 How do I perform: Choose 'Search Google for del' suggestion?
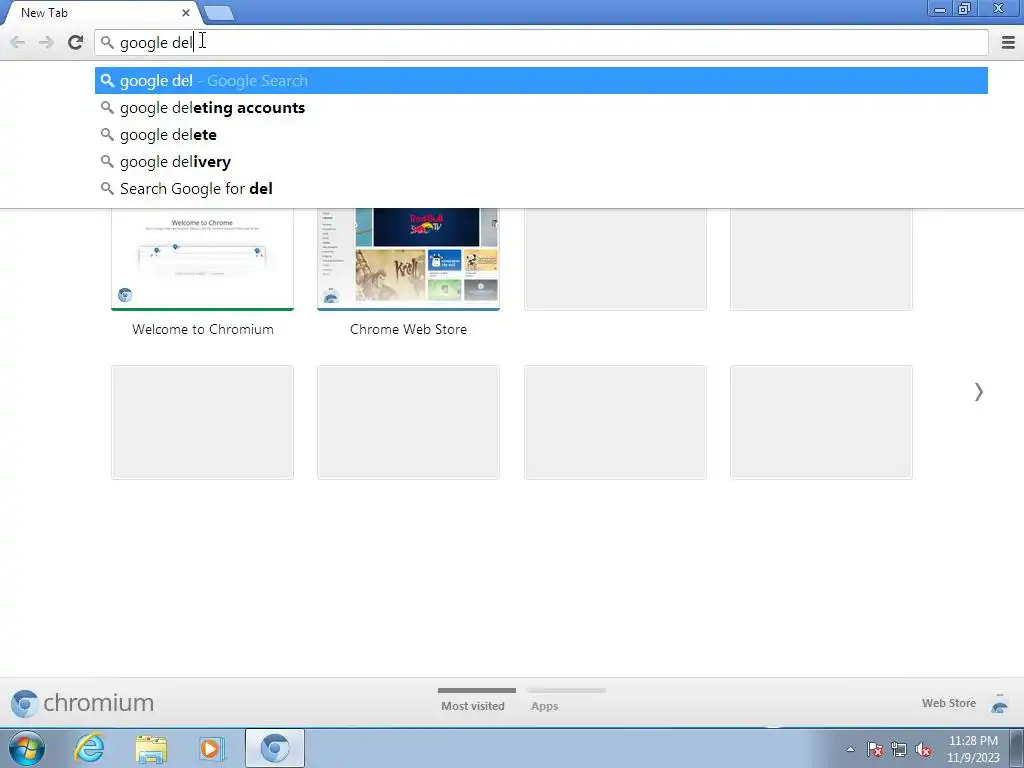(x=541, y=188)
